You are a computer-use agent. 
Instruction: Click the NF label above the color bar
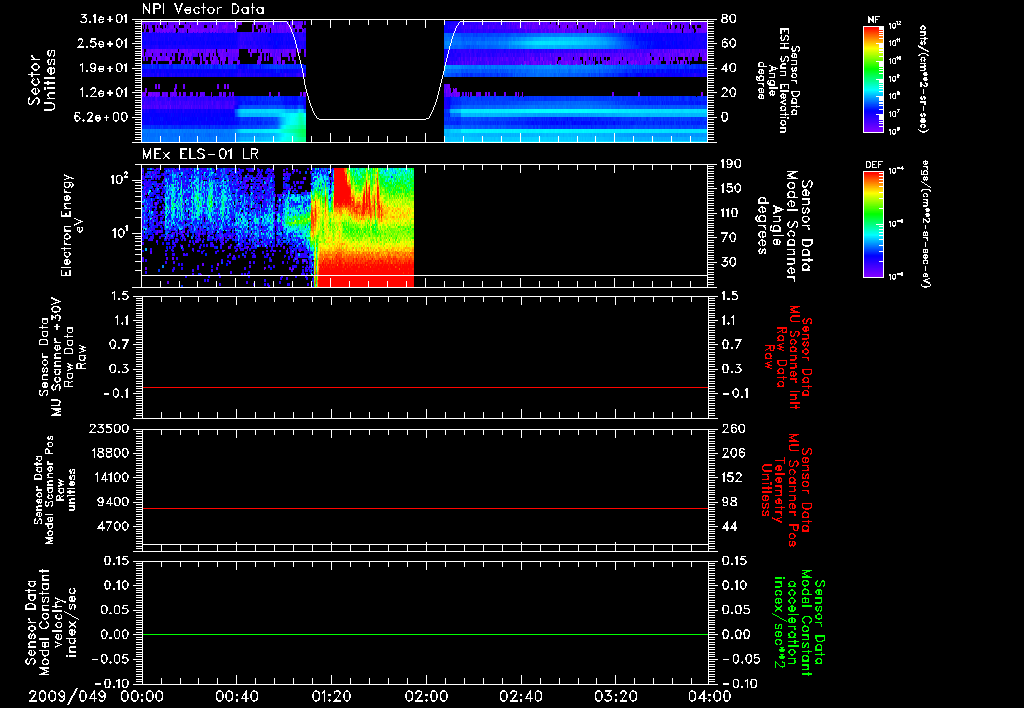click(873, 20)
